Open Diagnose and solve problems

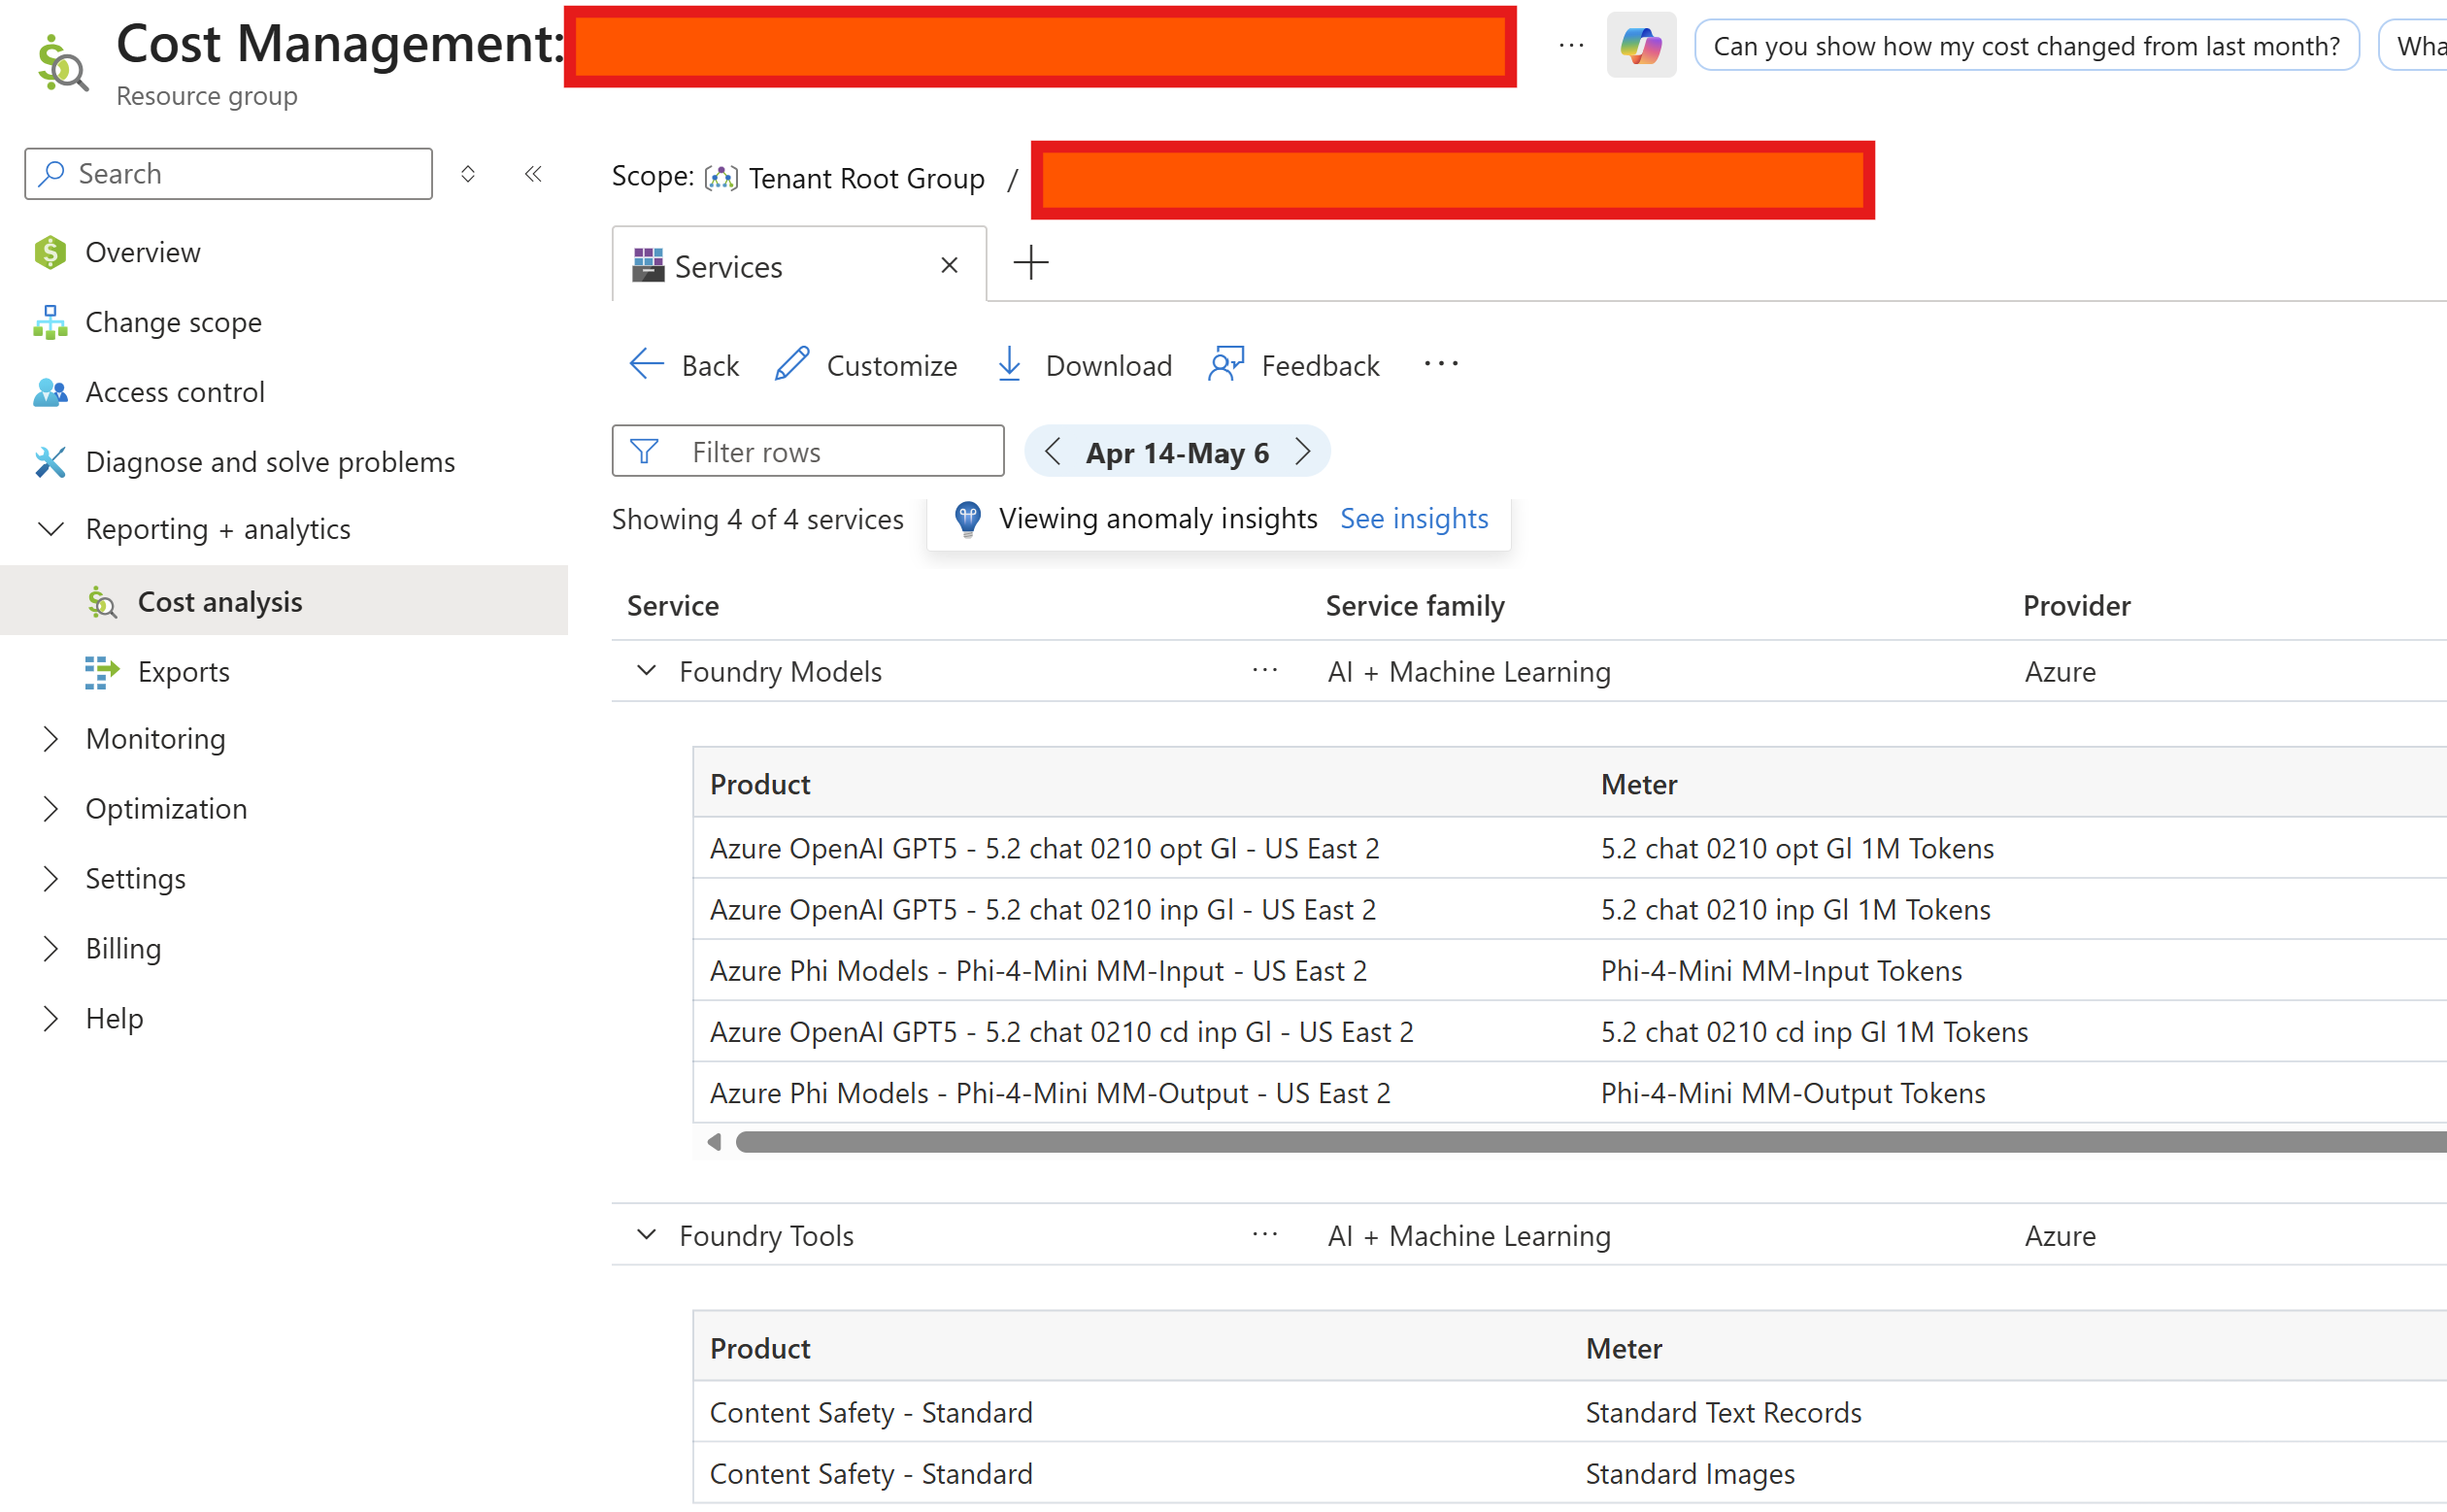tap(270, 462)
